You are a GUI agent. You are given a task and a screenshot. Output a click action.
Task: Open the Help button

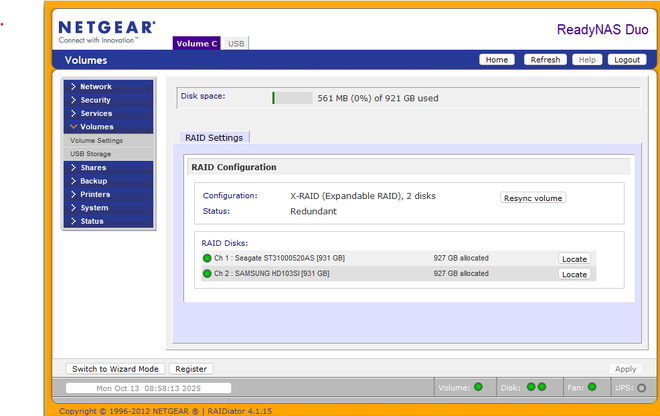[x=587, y=60]
